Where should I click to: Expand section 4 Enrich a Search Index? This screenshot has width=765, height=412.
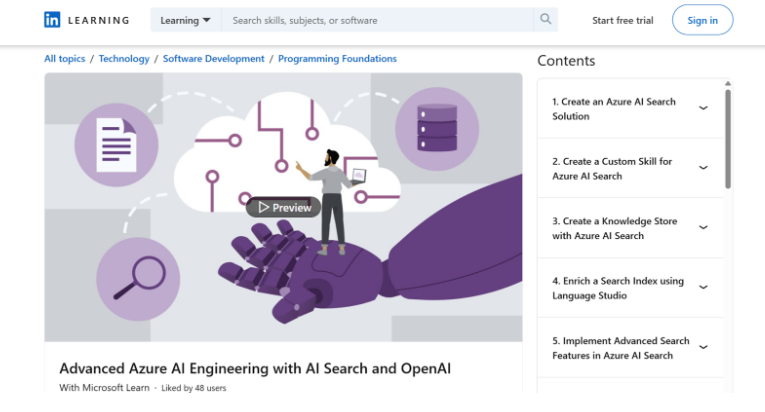[630, 288]
